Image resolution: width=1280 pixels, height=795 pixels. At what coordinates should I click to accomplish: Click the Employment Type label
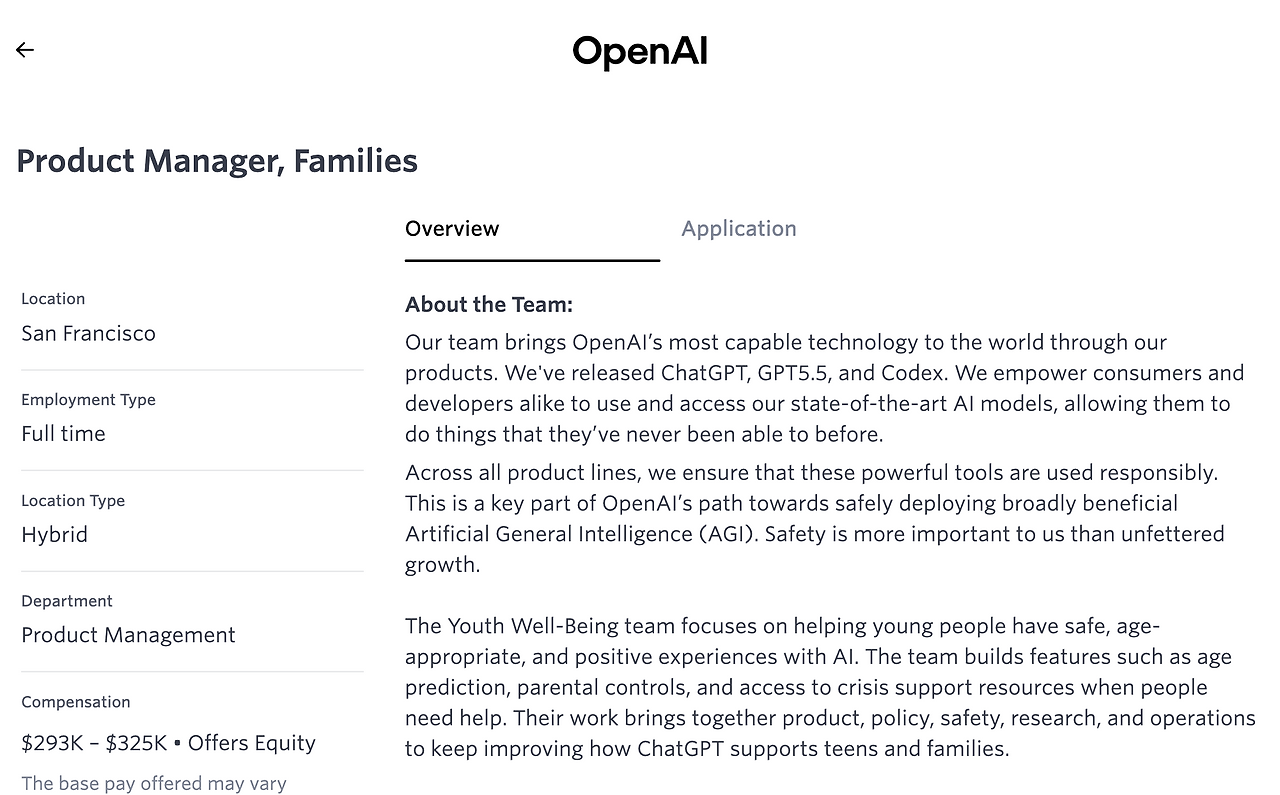(x=88, y=400)
